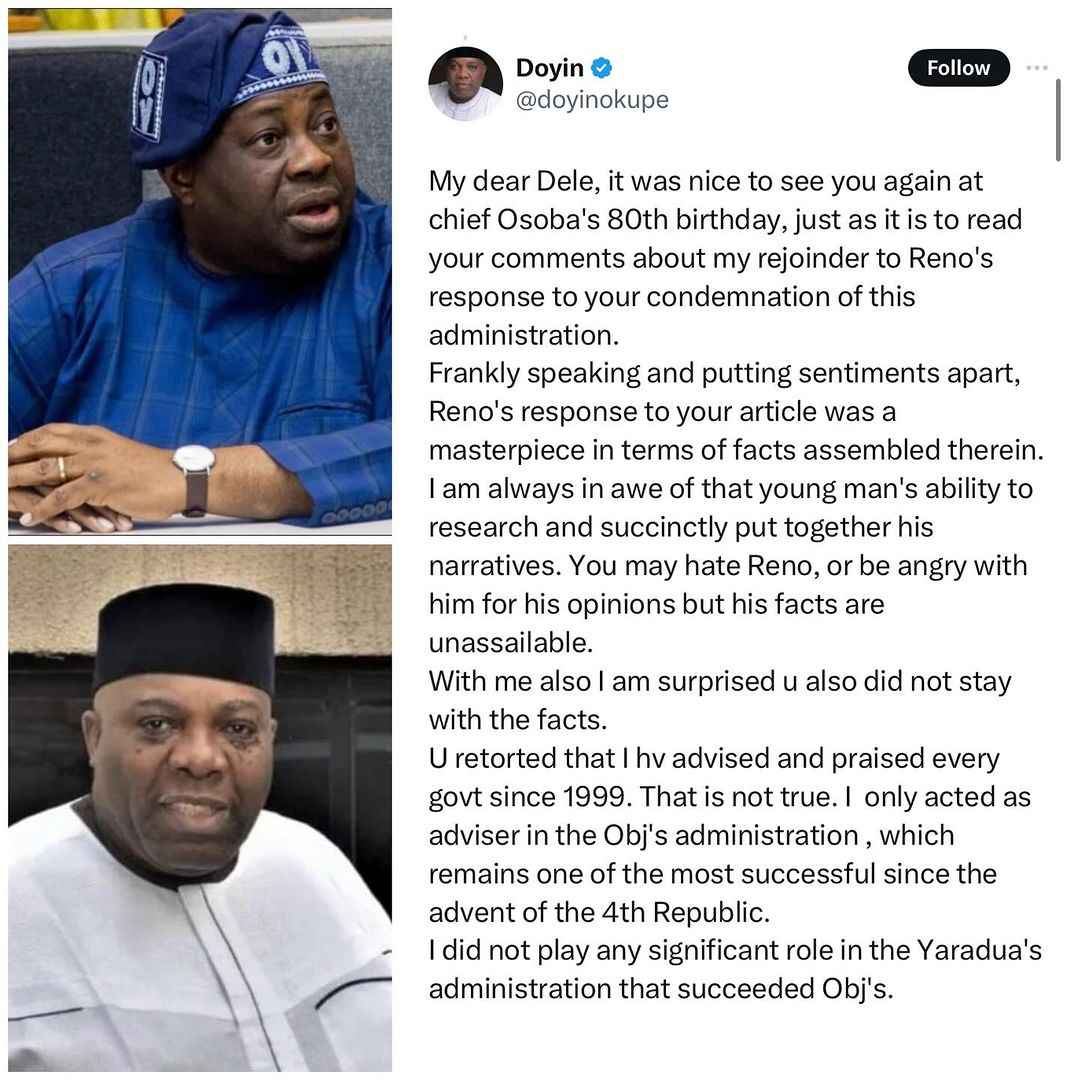Click the 'U retorted that I hv advised' line
1080x1080 pixels.
point(714,758)
